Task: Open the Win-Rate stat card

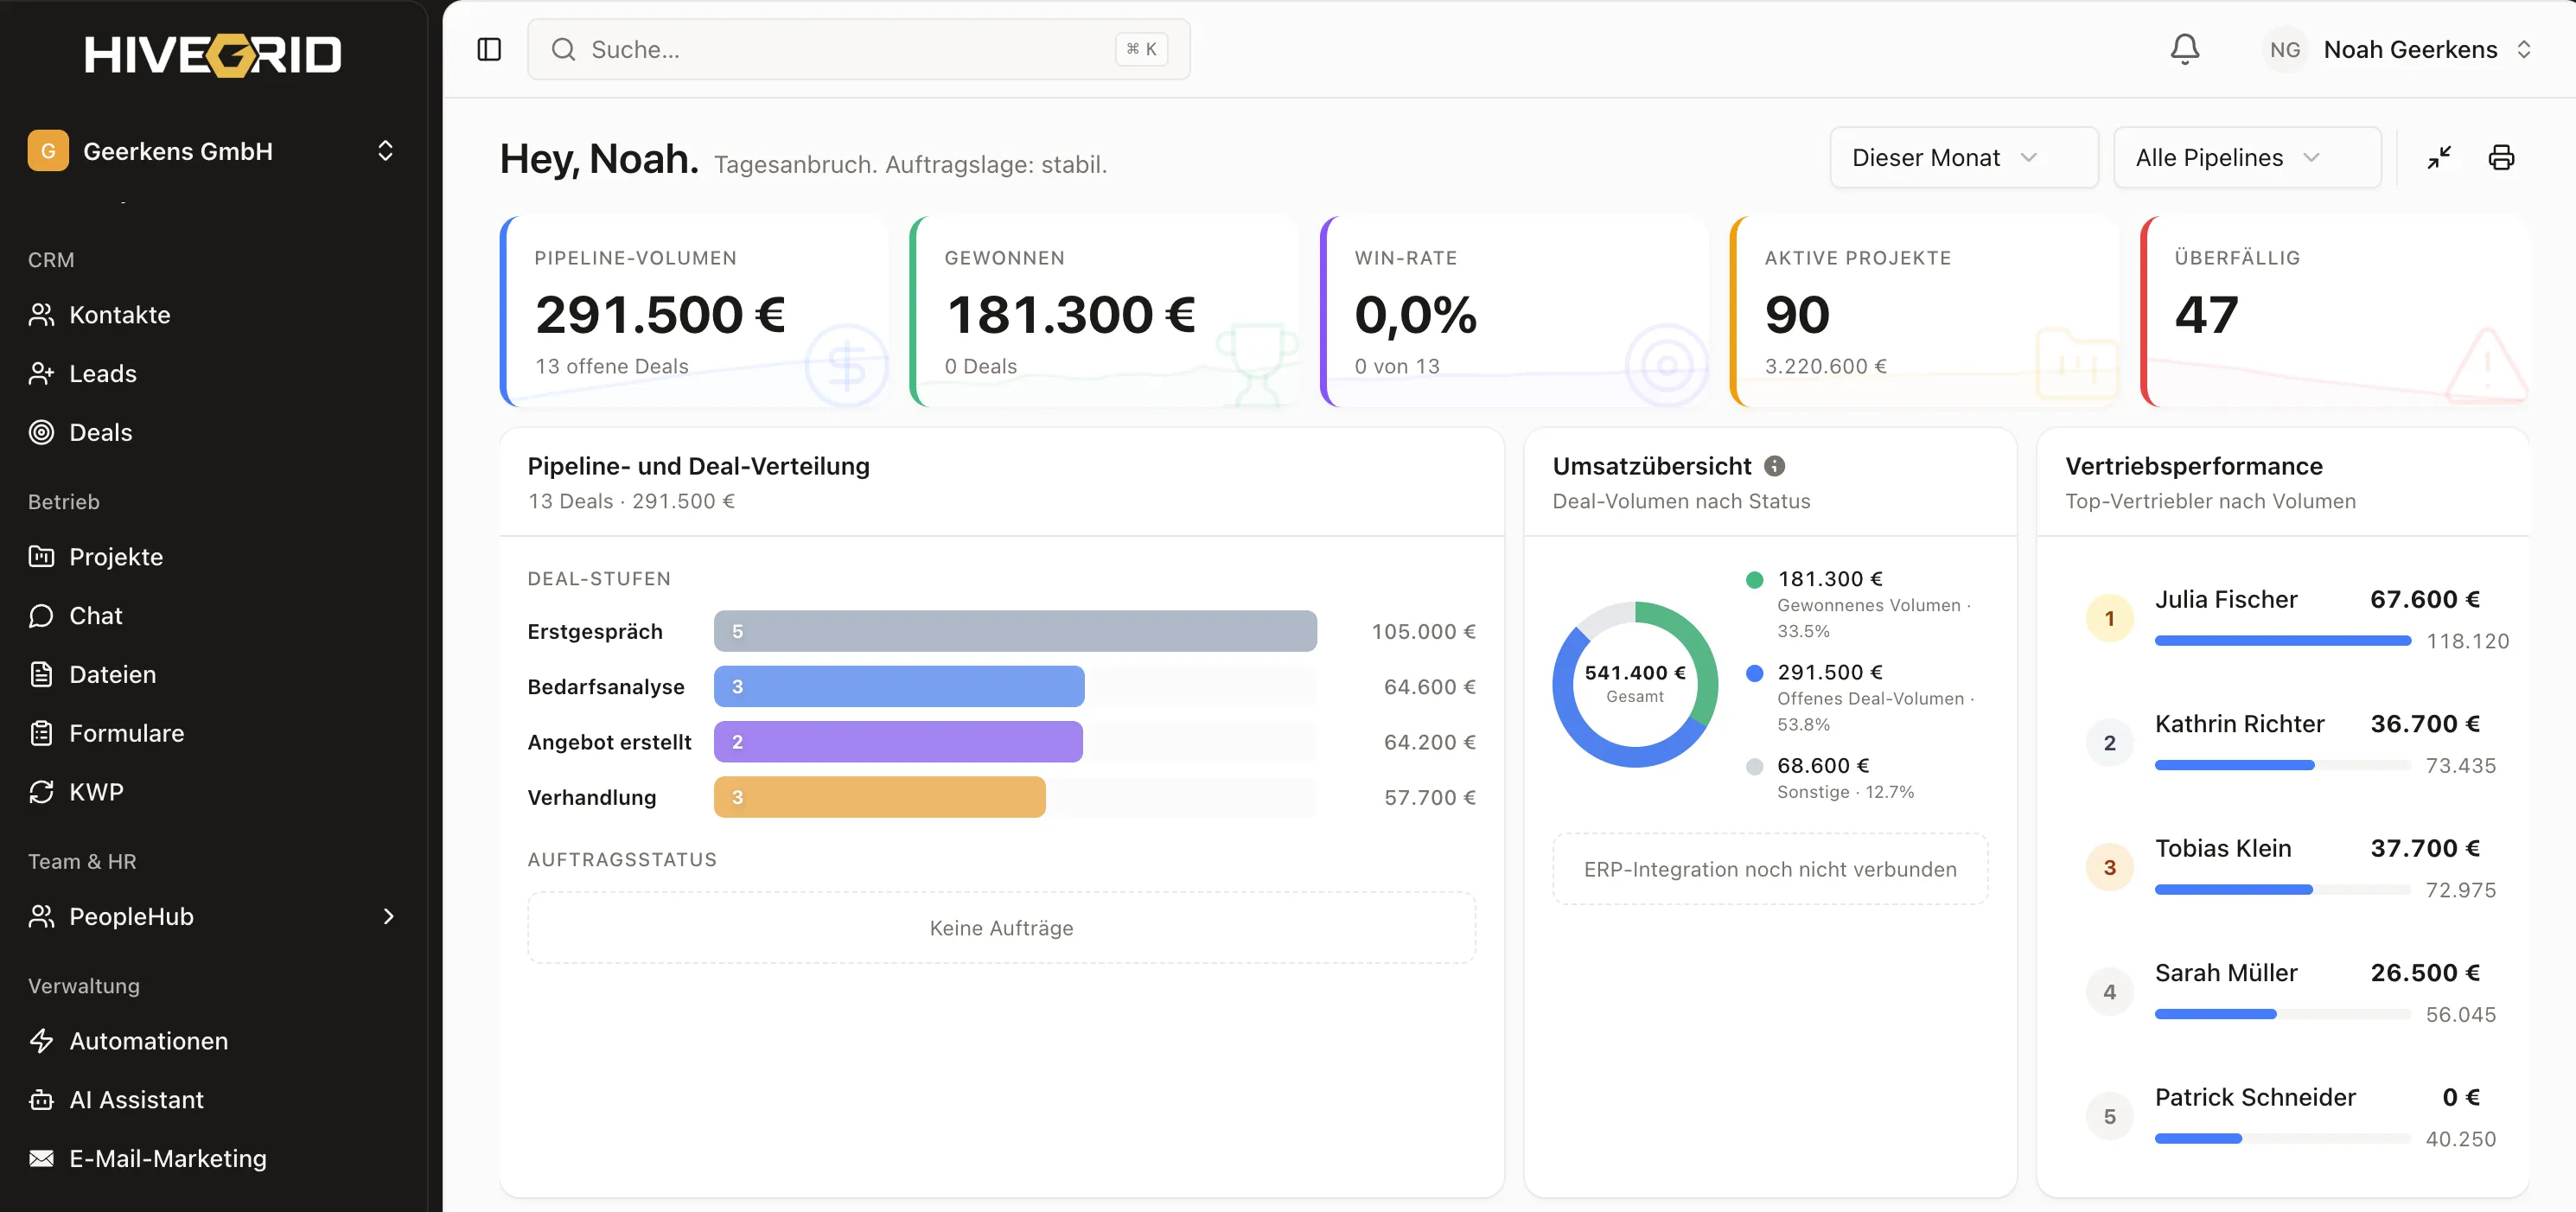Action: coord(1514,311)
